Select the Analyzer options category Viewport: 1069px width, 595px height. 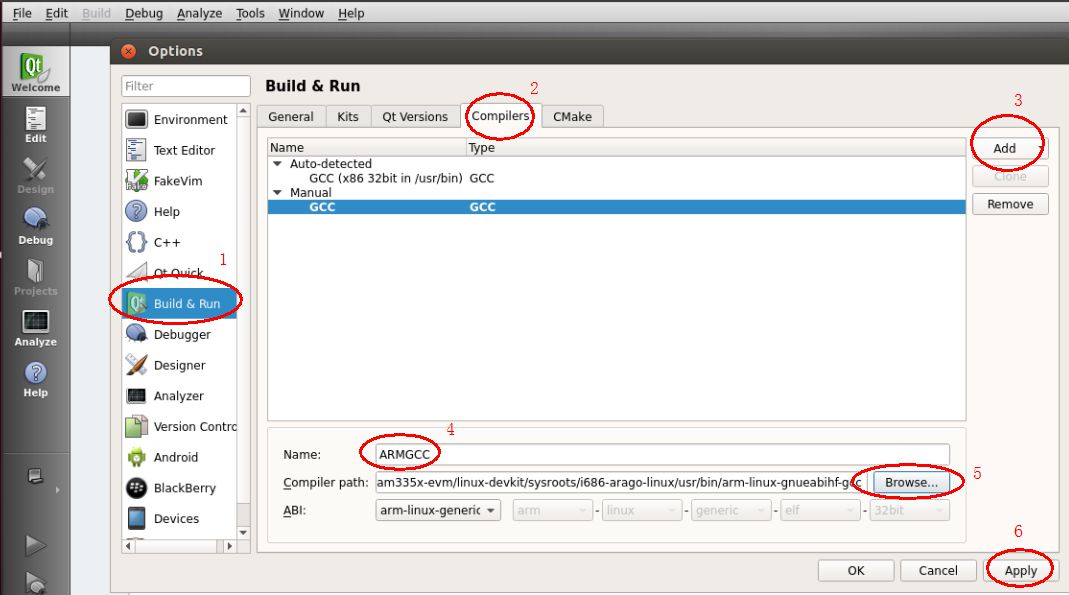point(179,395)
